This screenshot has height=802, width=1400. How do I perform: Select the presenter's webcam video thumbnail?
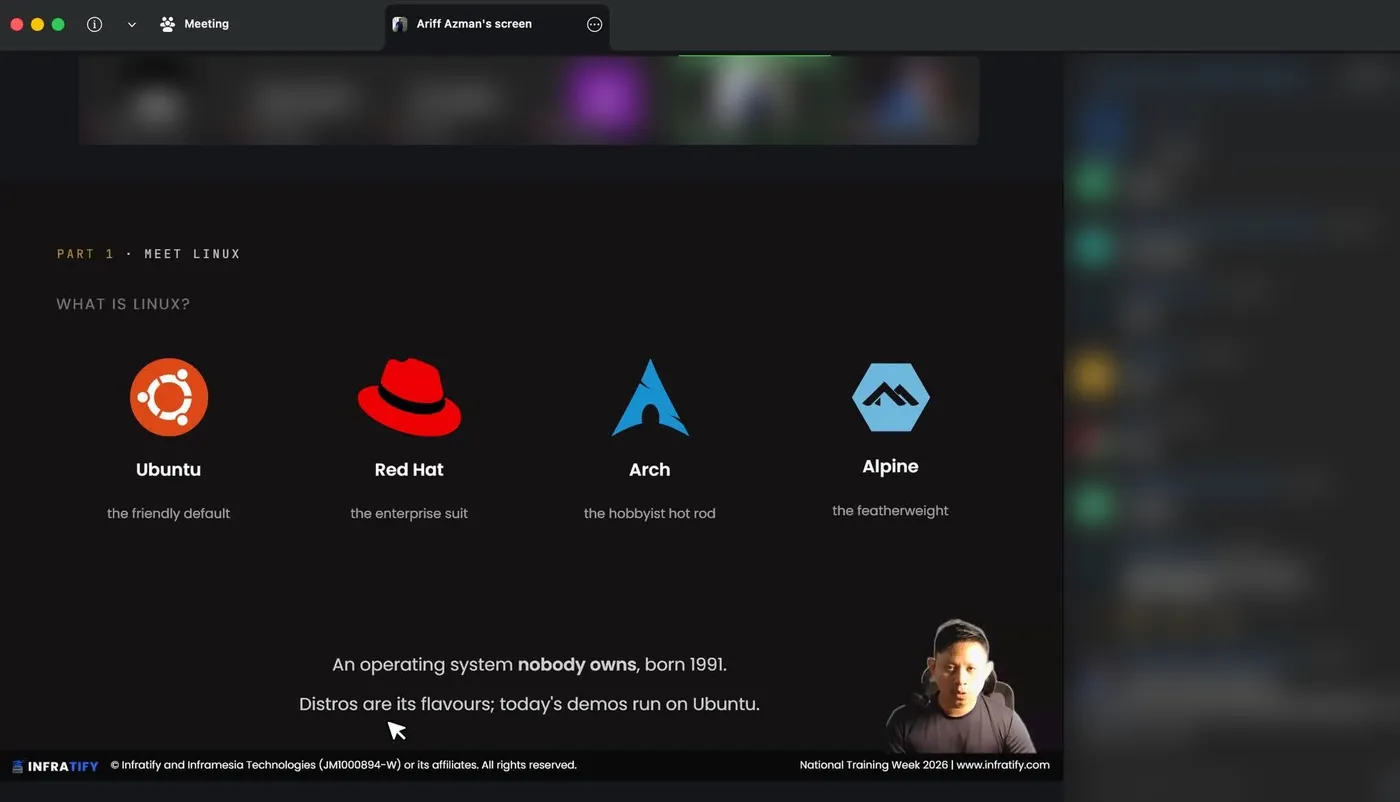pos(960,686)
